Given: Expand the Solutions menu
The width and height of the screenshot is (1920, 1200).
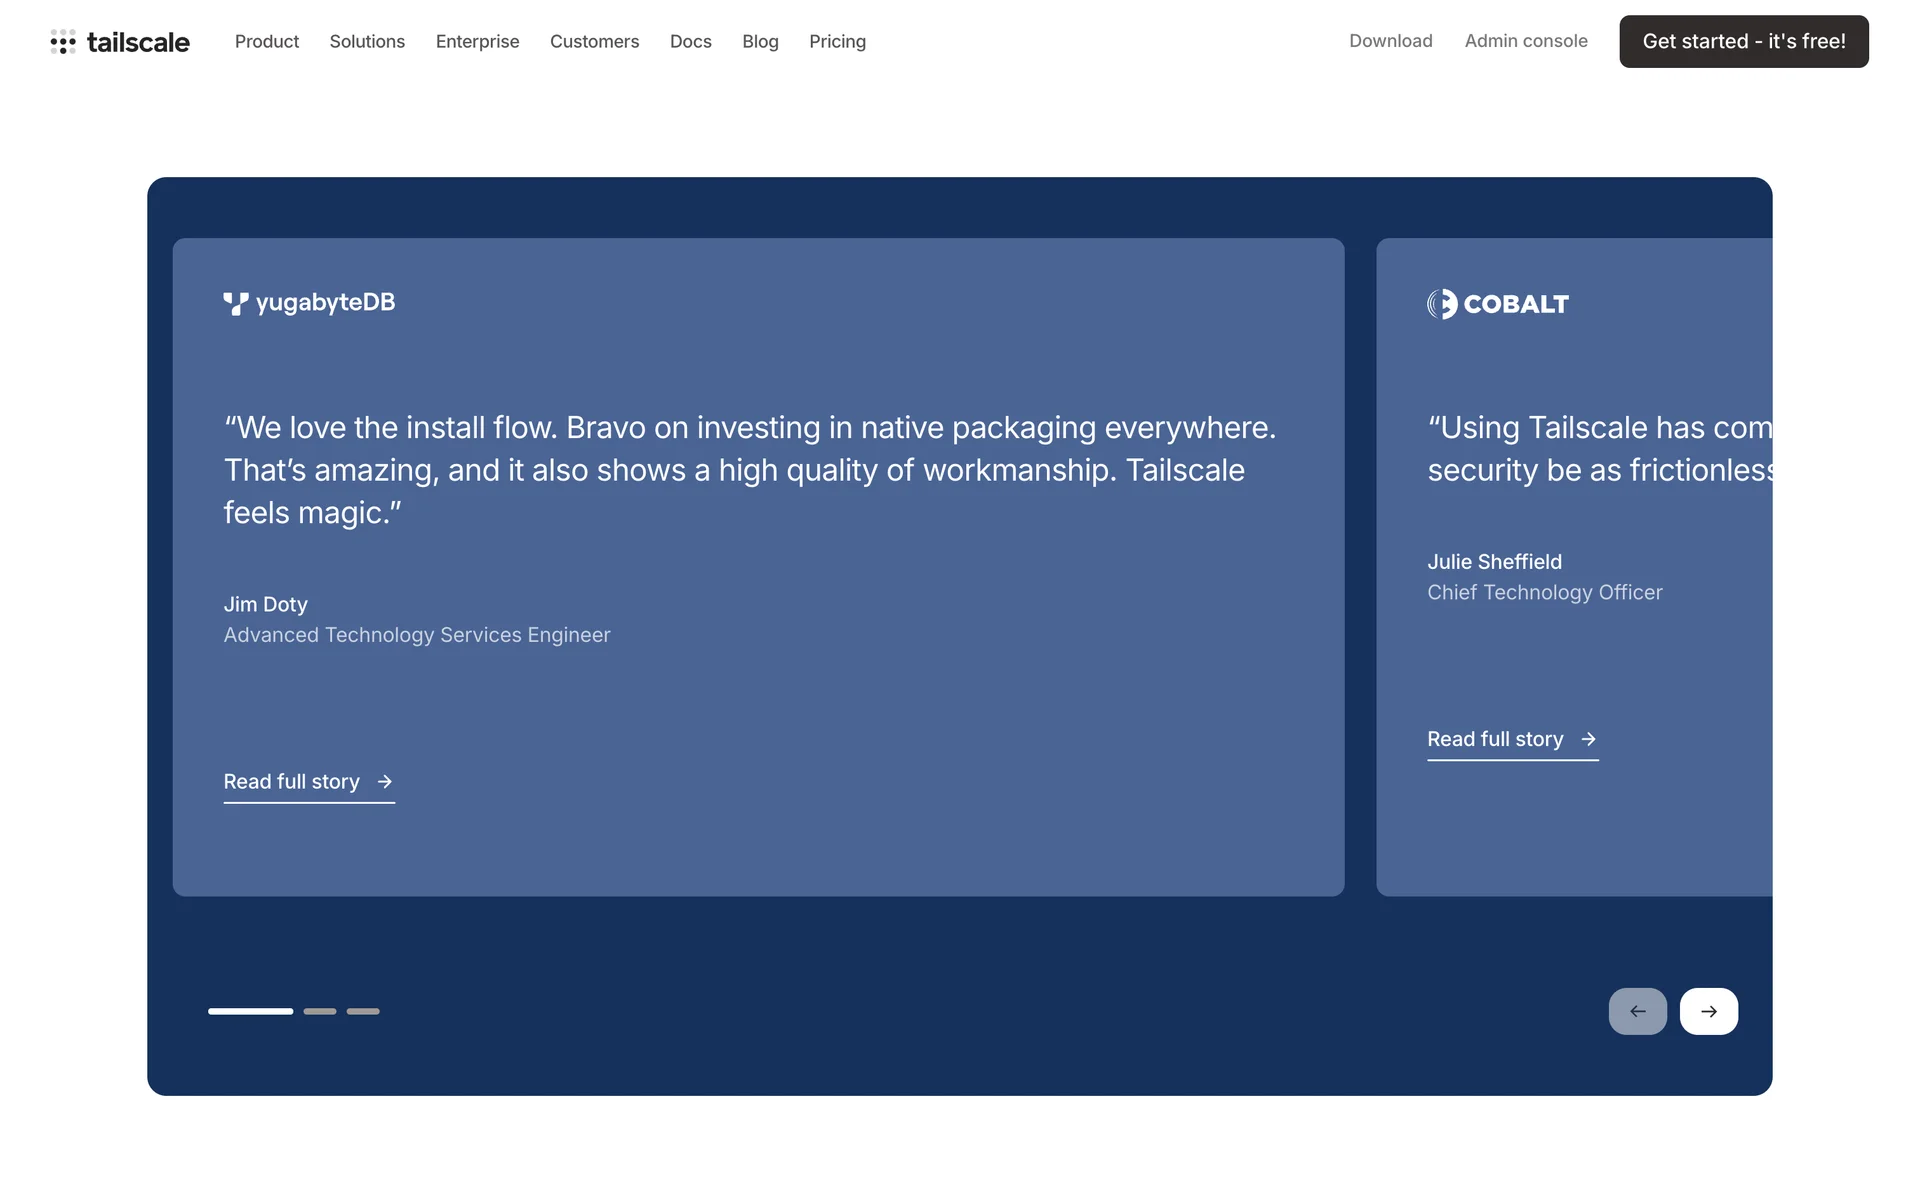Looking at the screenshot, I should pyautogui.click(x=367, y=42).
